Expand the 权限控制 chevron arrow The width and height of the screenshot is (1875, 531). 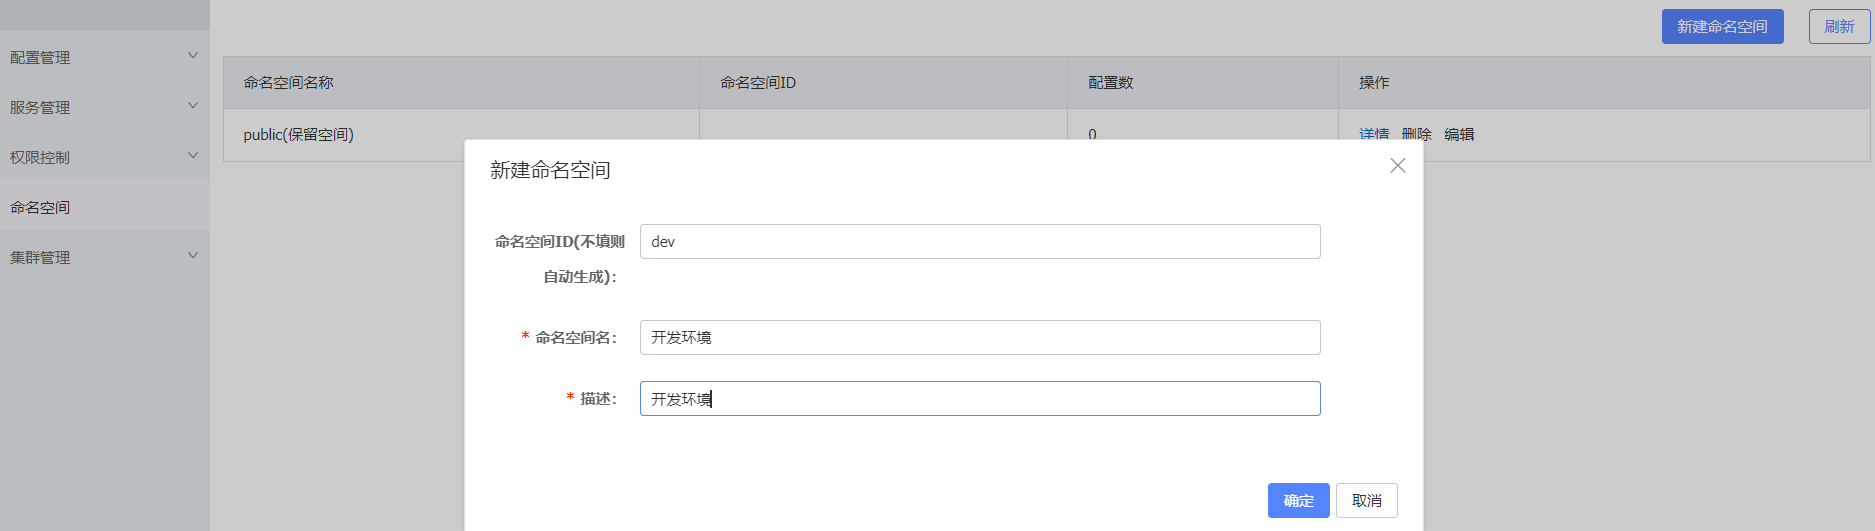[x=193, y=156]
